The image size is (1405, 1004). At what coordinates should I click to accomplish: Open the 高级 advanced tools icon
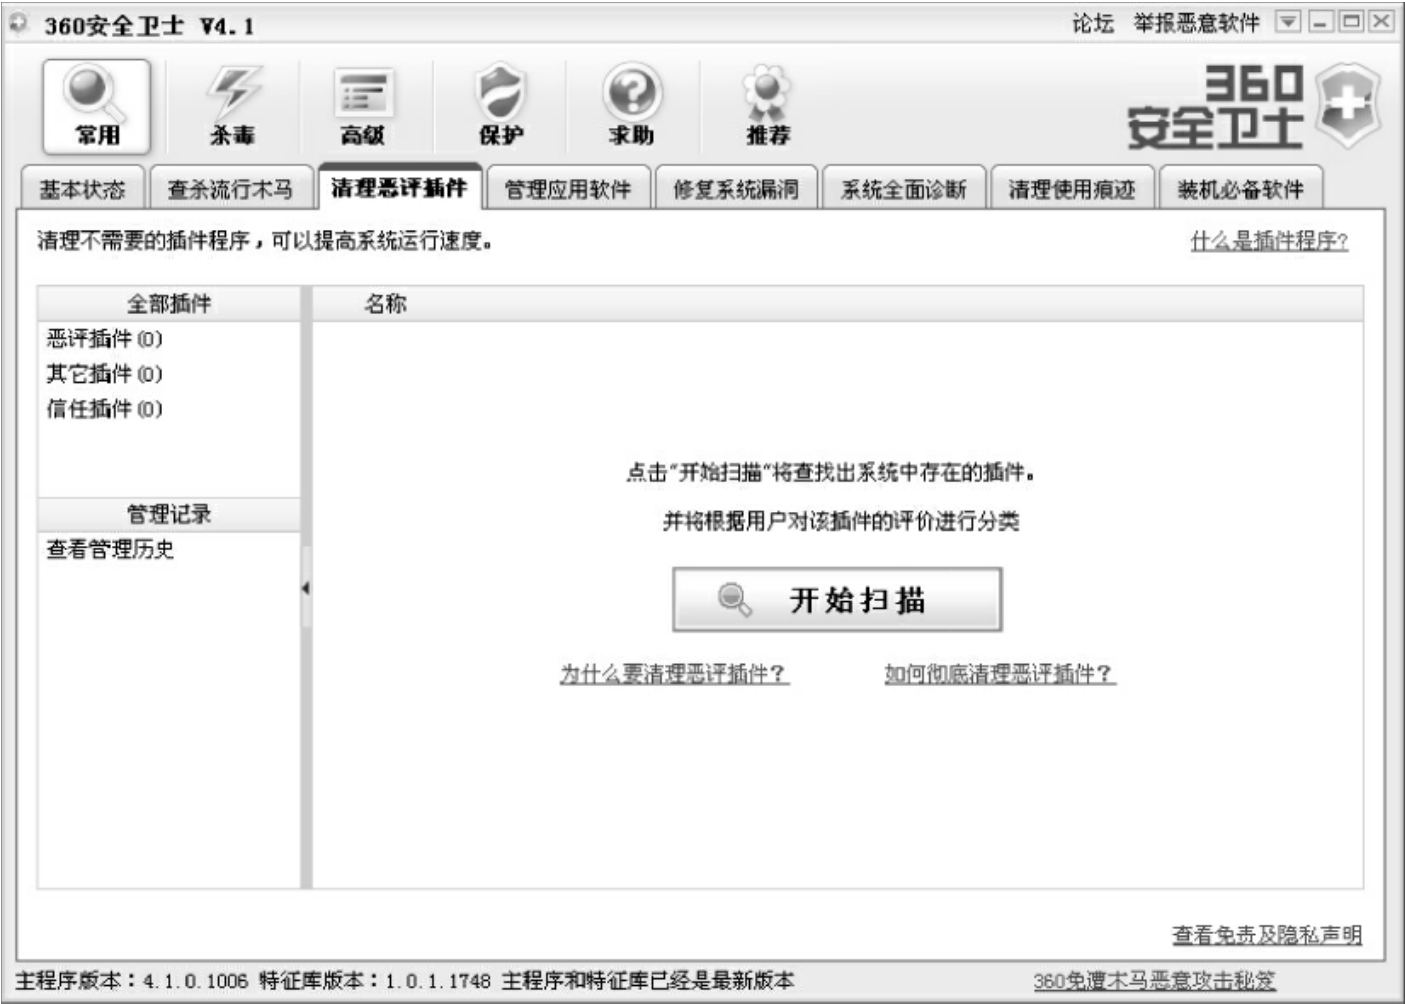click(363, 105)
